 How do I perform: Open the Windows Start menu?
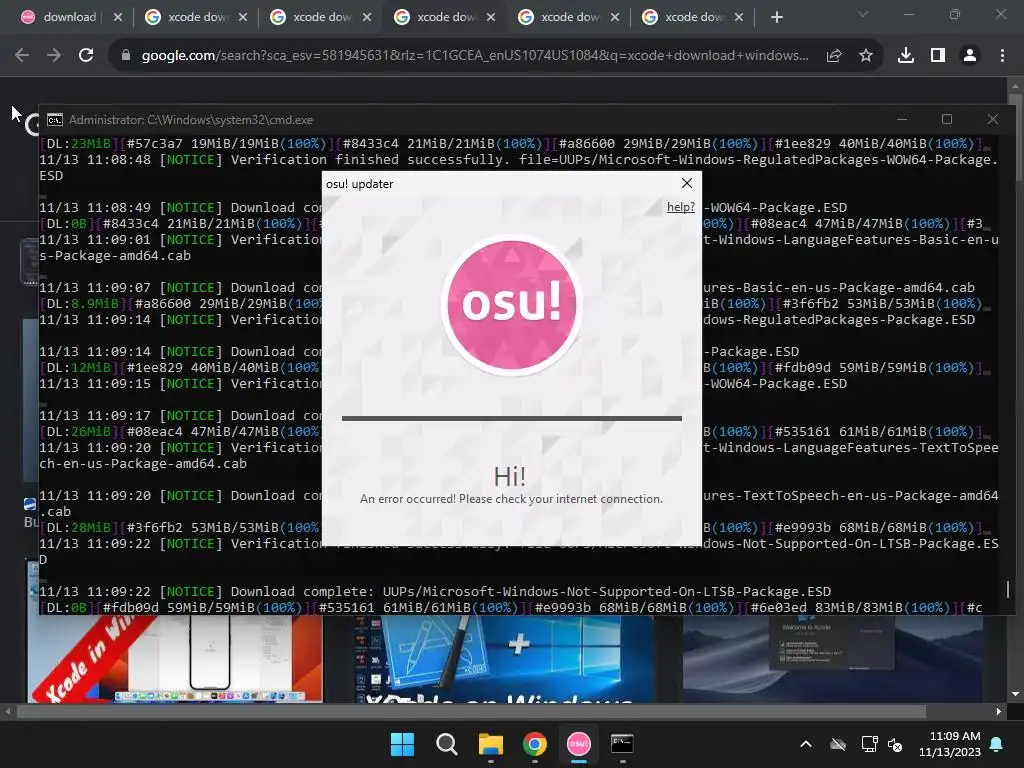point(402,744)
